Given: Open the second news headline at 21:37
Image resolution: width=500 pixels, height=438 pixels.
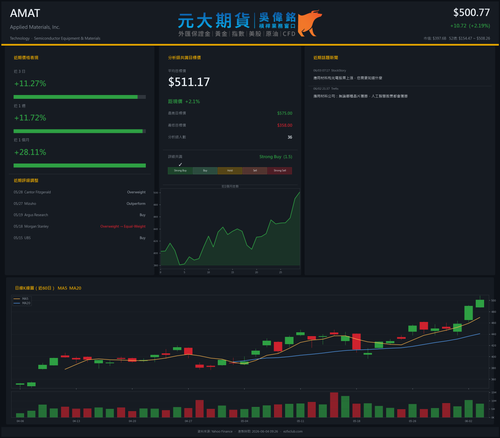Looking at the screenshot, I should pyautogui.click(x=360, y=96).
